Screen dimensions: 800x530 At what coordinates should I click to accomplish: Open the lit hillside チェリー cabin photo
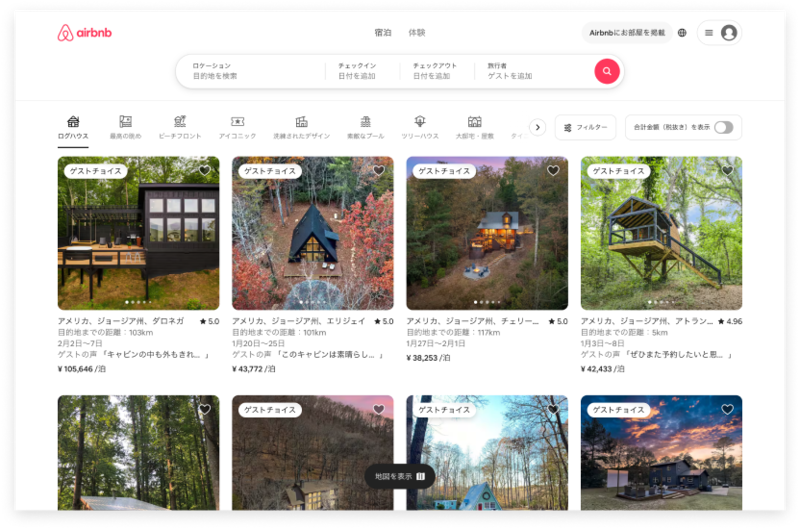487,233
